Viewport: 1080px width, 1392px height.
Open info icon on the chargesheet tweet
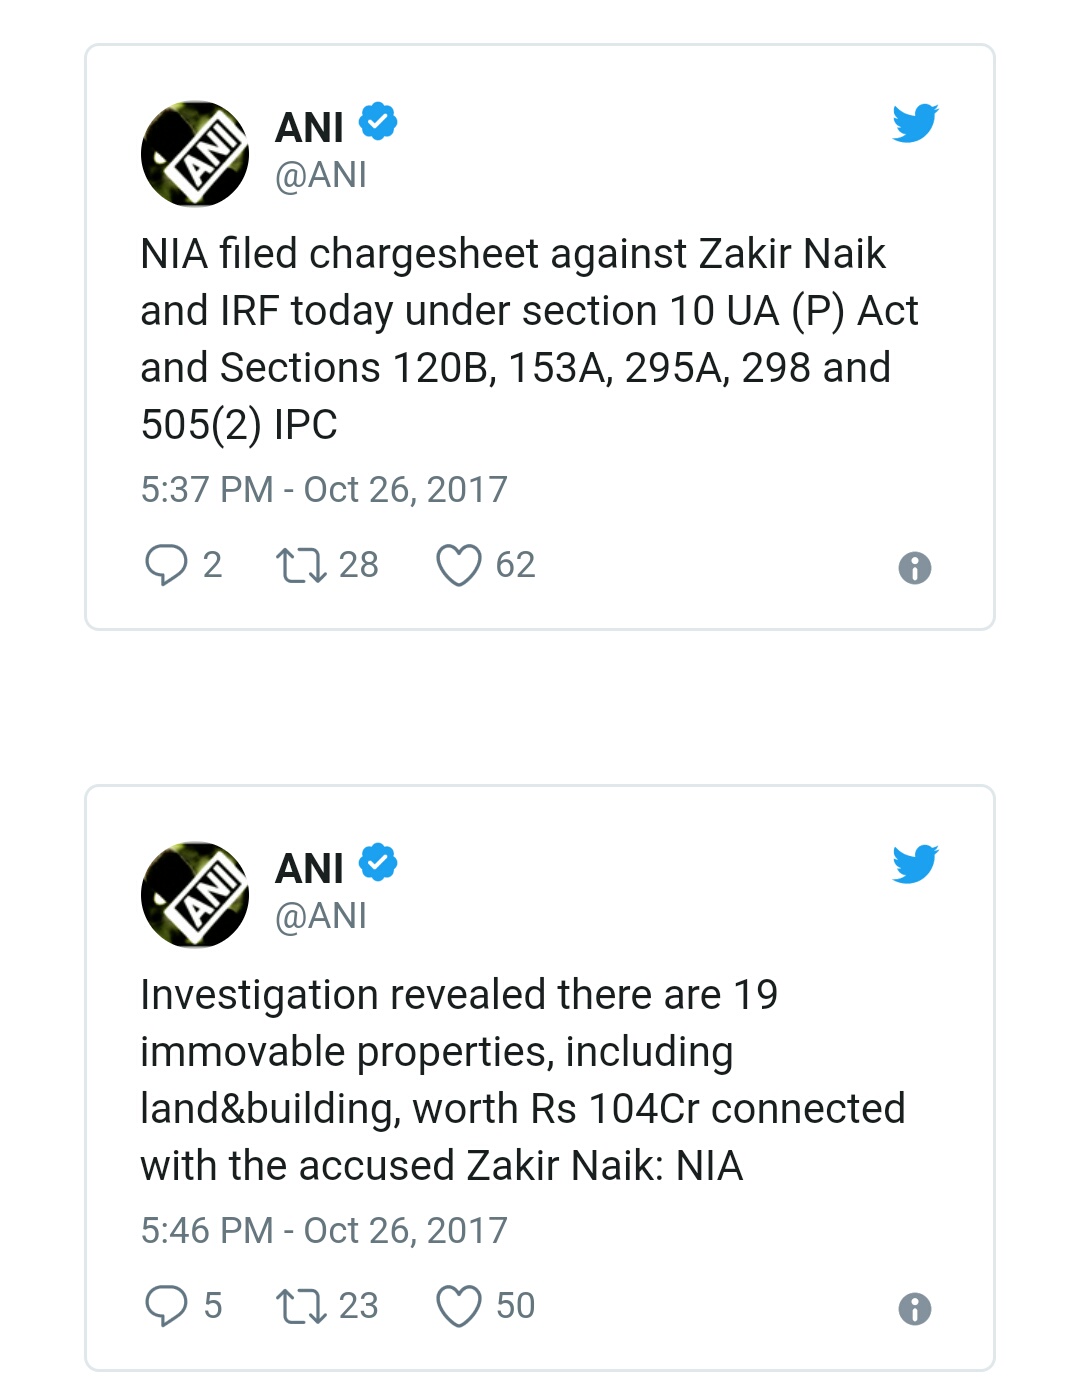914,568
